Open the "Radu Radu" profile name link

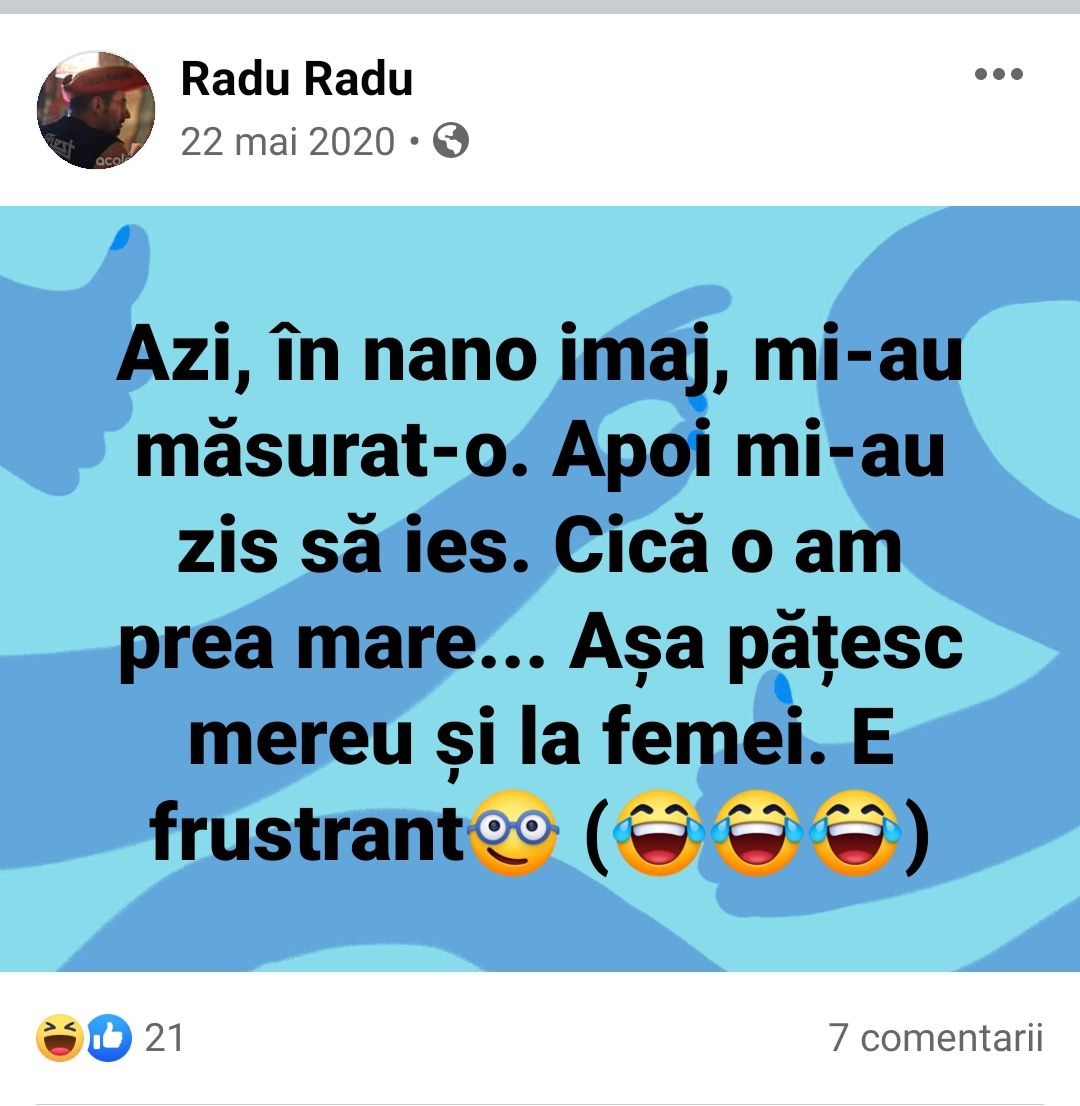(296, 78)
